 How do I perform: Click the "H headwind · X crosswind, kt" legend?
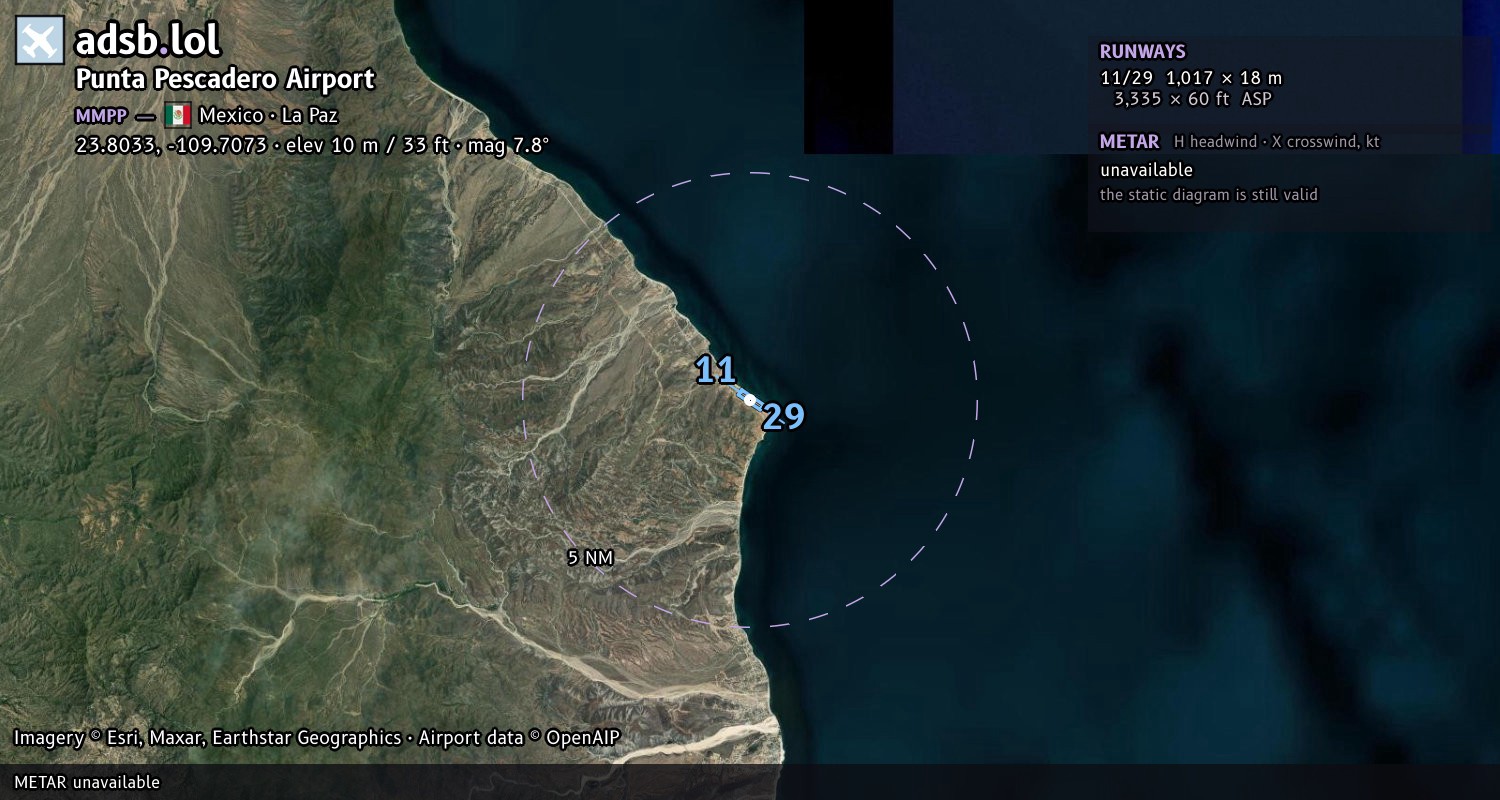click(x=1277, y=142)
